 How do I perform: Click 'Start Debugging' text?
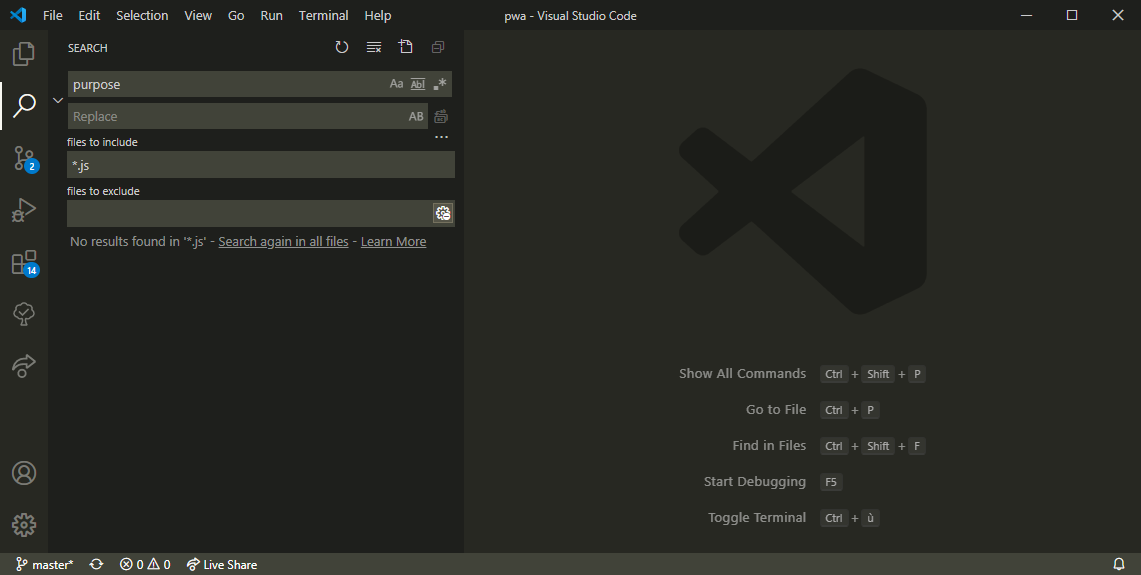tap(755, 482)
